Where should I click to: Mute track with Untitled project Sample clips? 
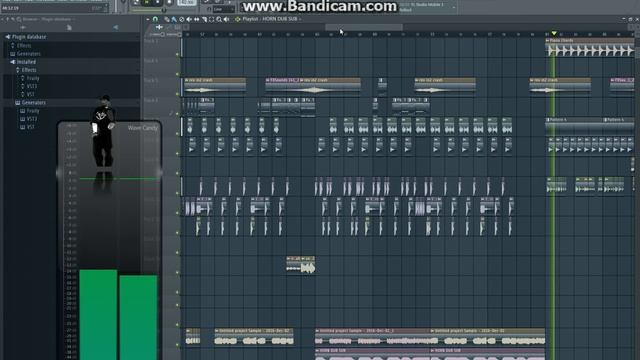177,344
